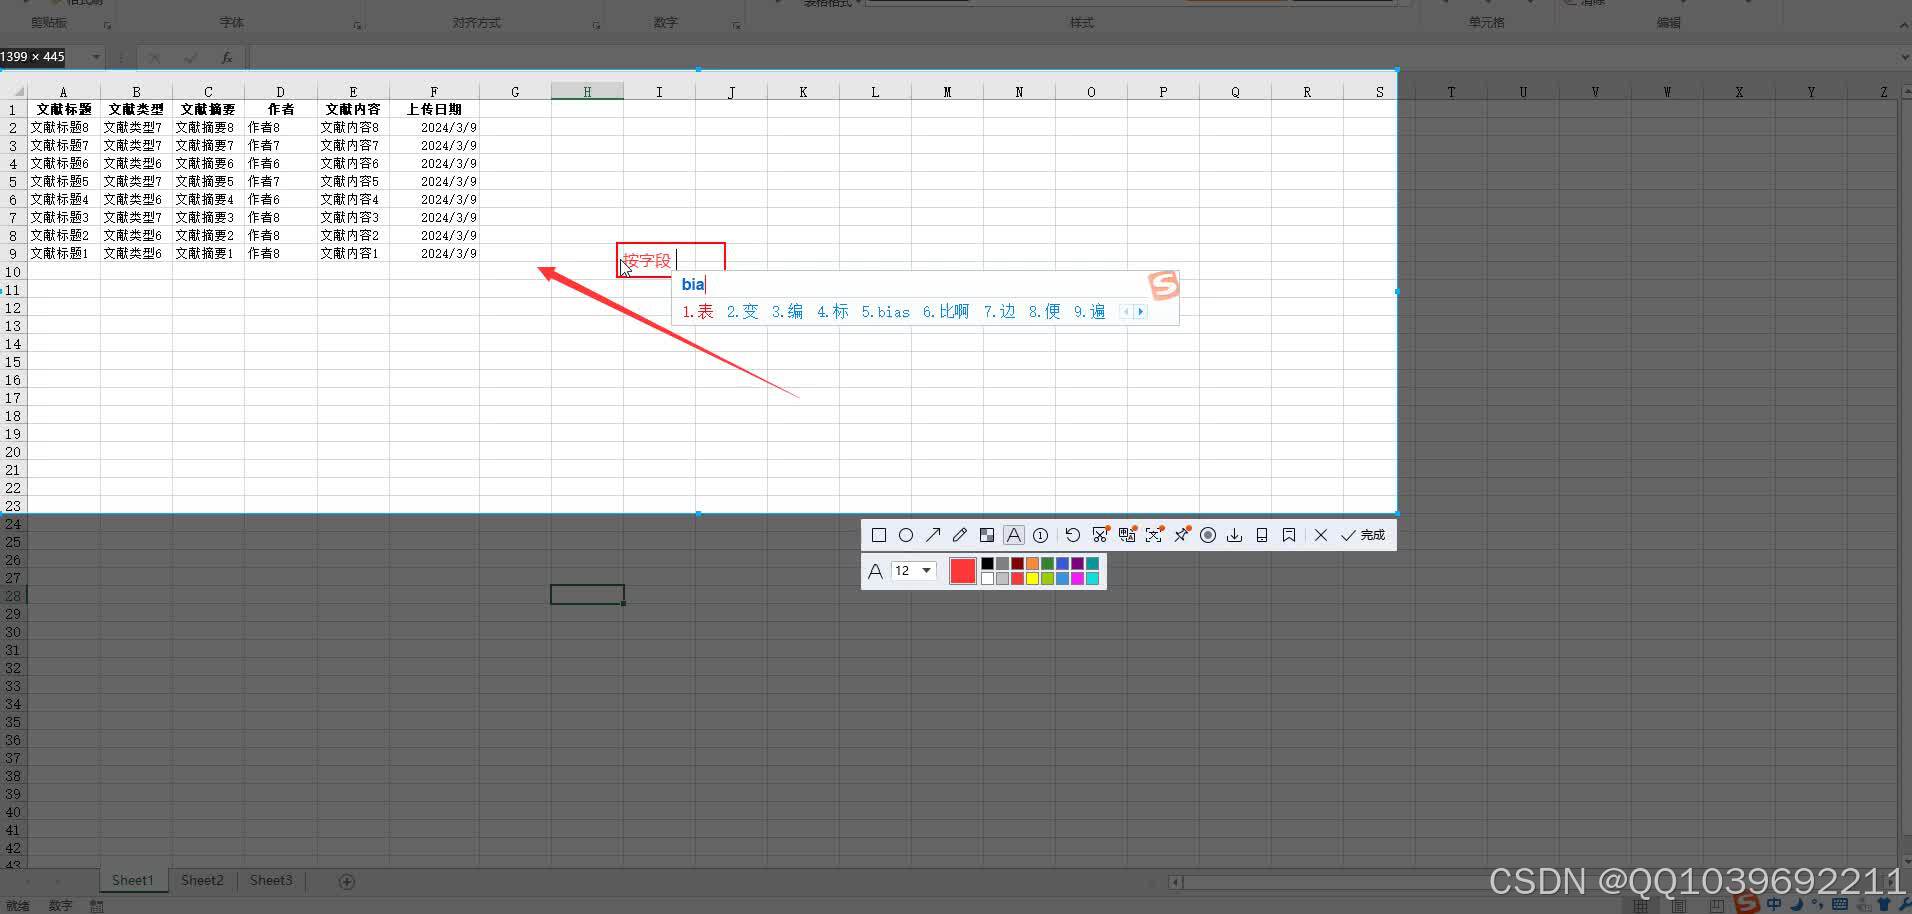Viewport: 1912px width, 914px height.
Task: Click the scissors cut-out tool icon
Action: coord(1100,535)
